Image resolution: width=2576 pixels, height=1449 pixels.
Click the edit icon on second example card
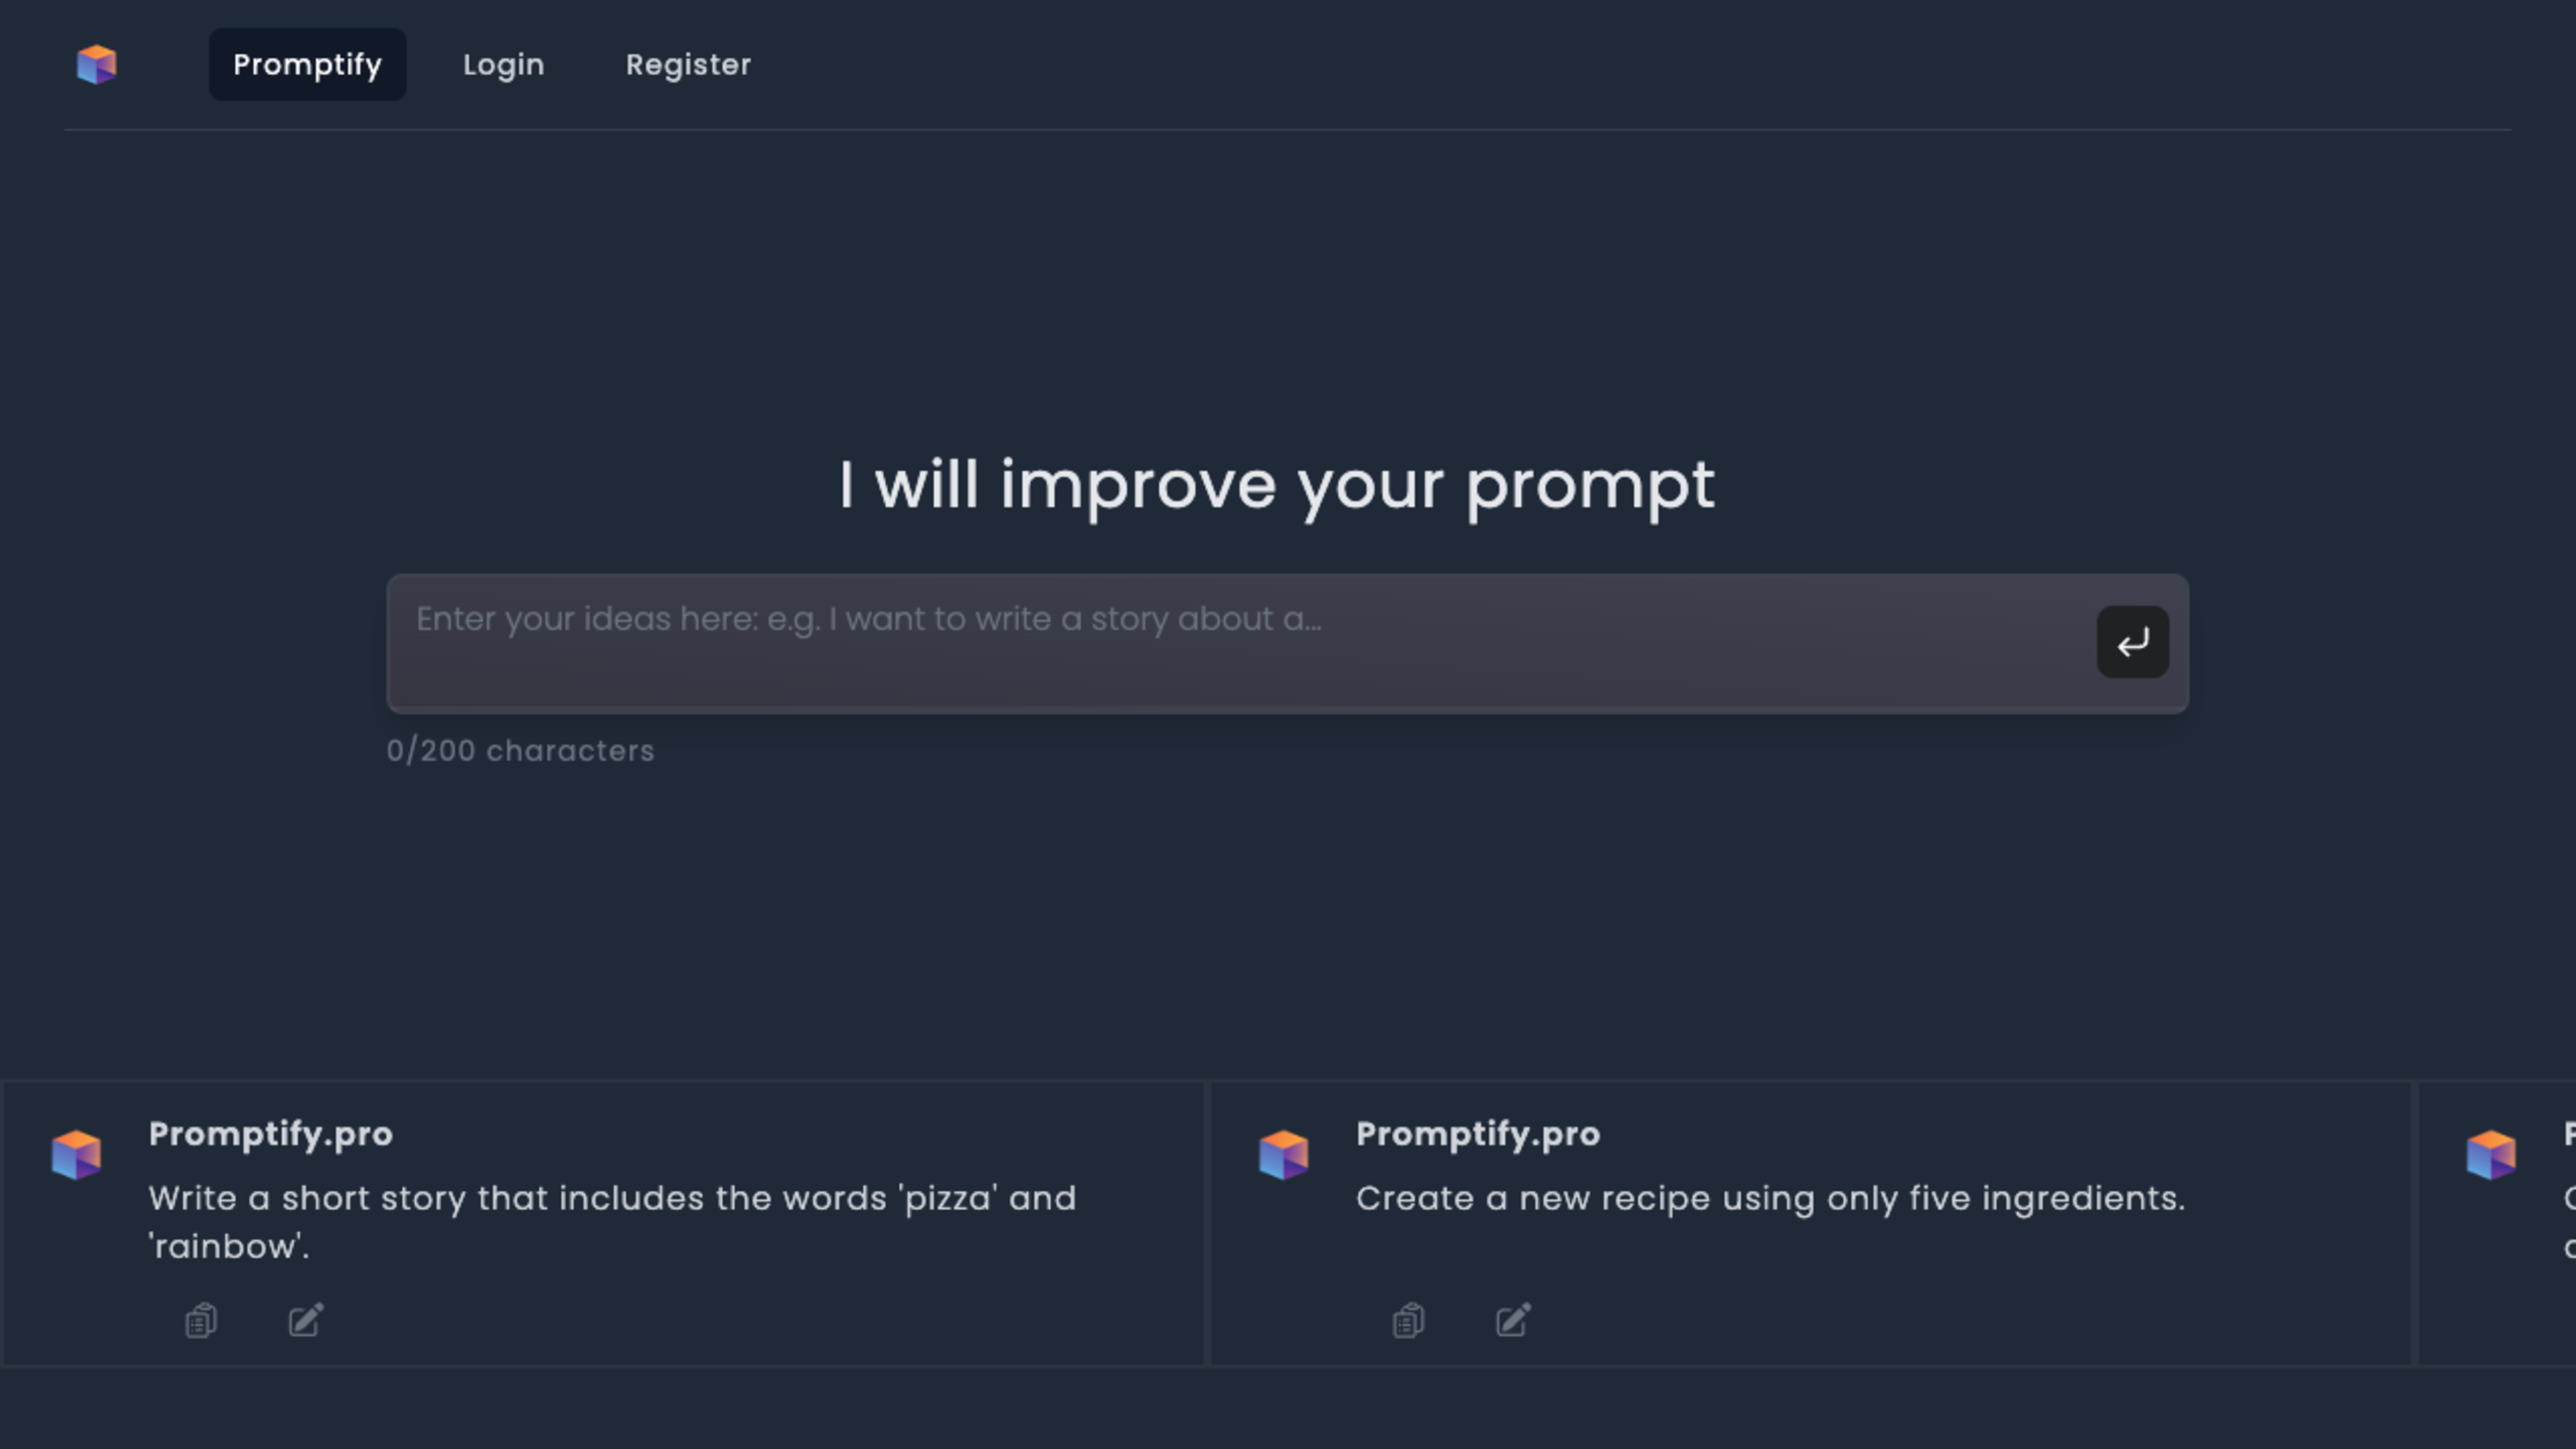tap(1513, 1318)
